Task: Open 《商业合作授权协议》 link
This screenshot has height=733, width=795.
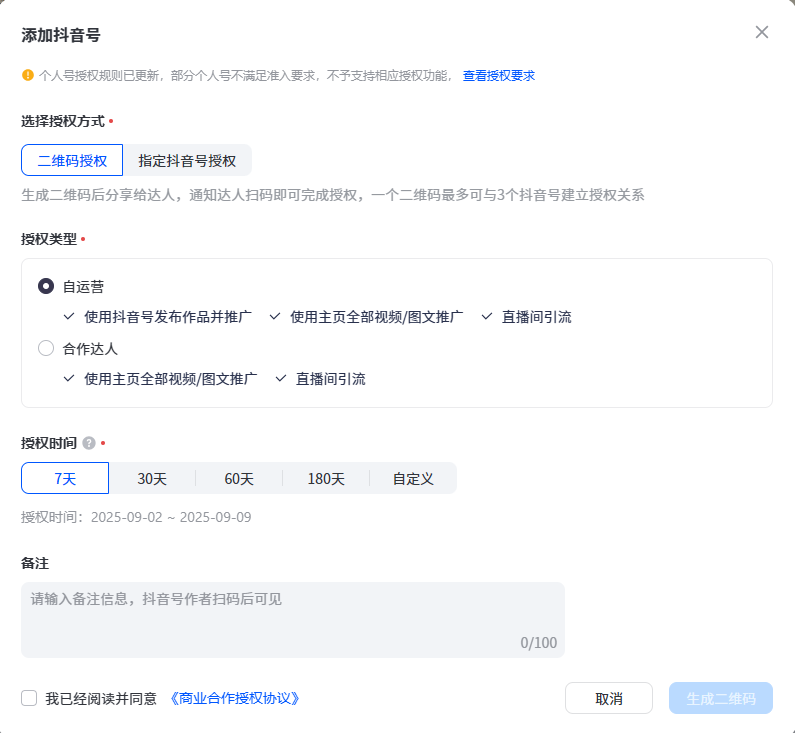Action: tap(234, 698)
